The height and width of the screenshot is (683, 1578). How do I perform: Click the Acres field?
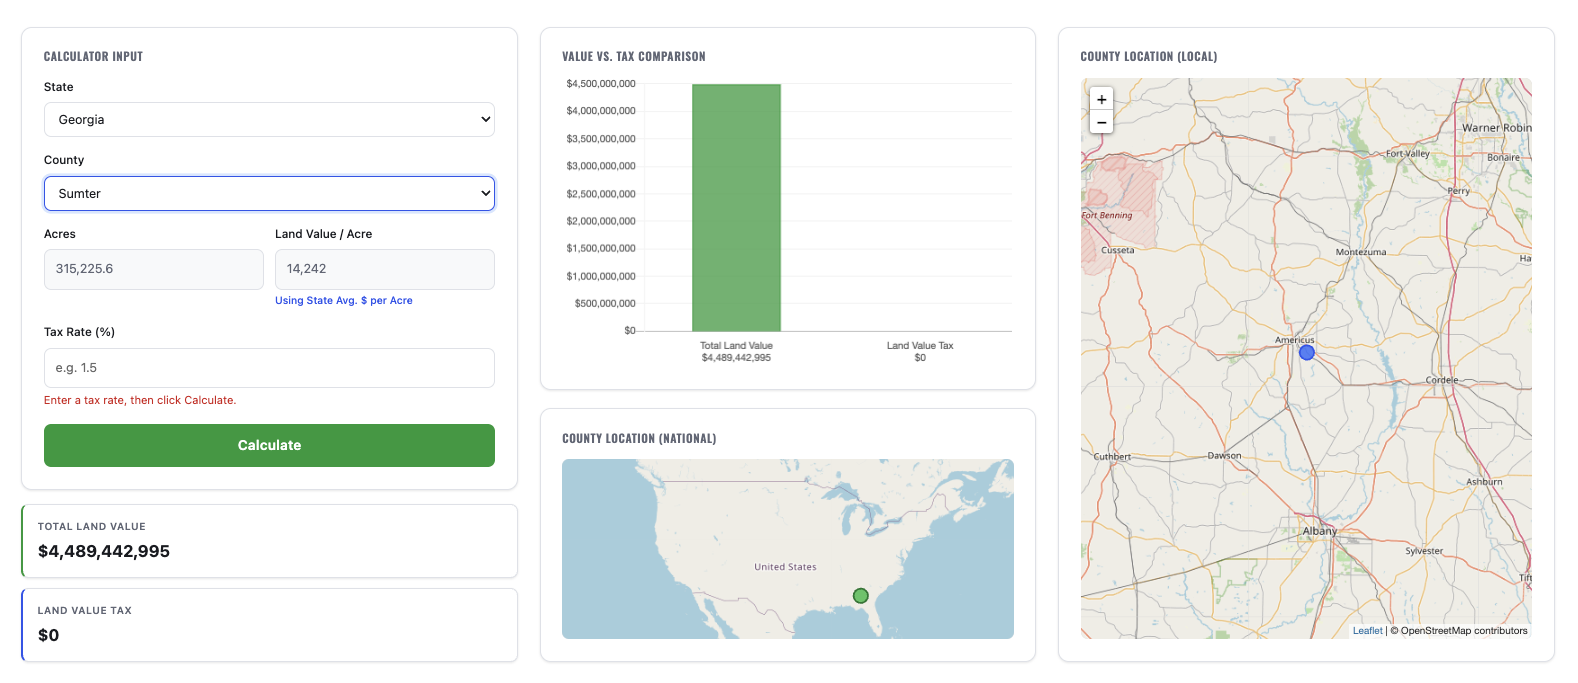point(153,269)
